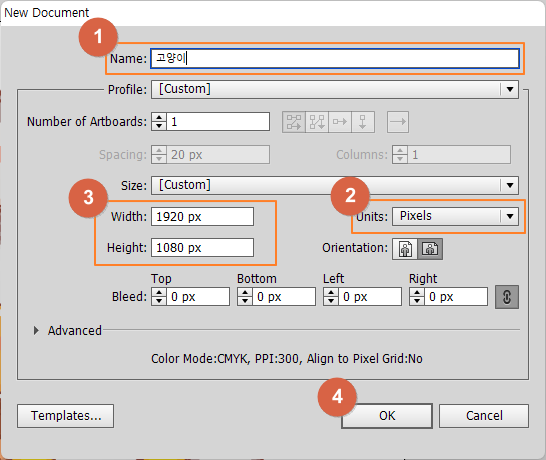Select the Grid by Row artboard layout icon
Viewport: 546px width, 460px height.
point(294,122)
